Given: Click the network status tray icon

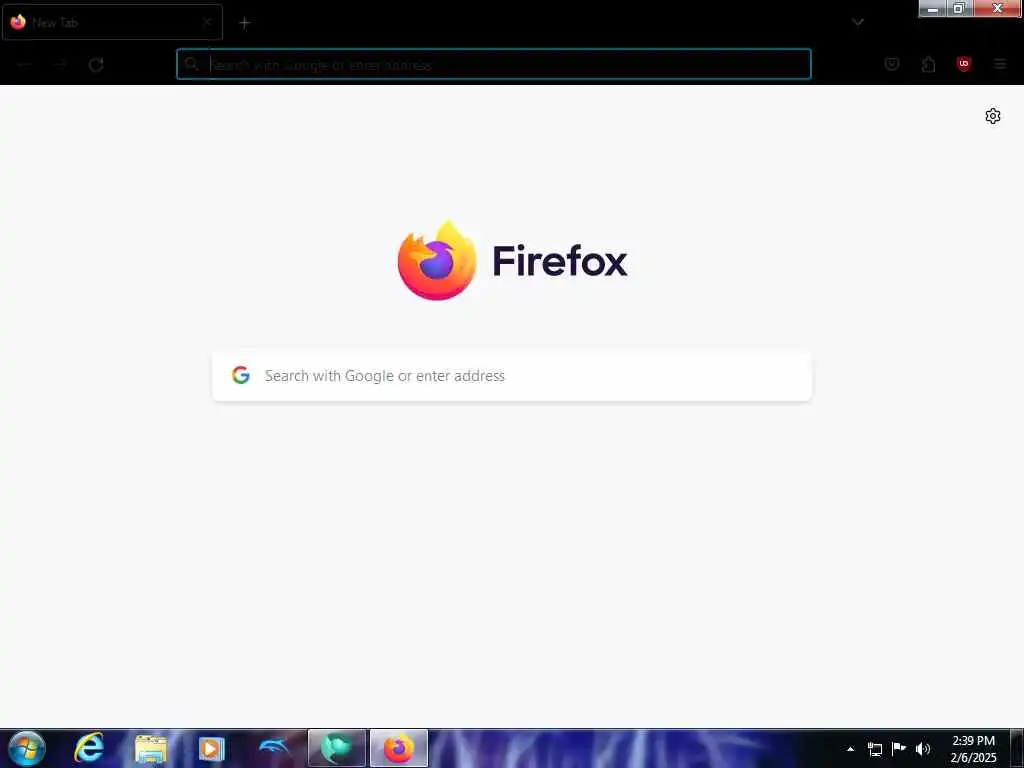Looking at the screenshot, I should tap(874, 749).
